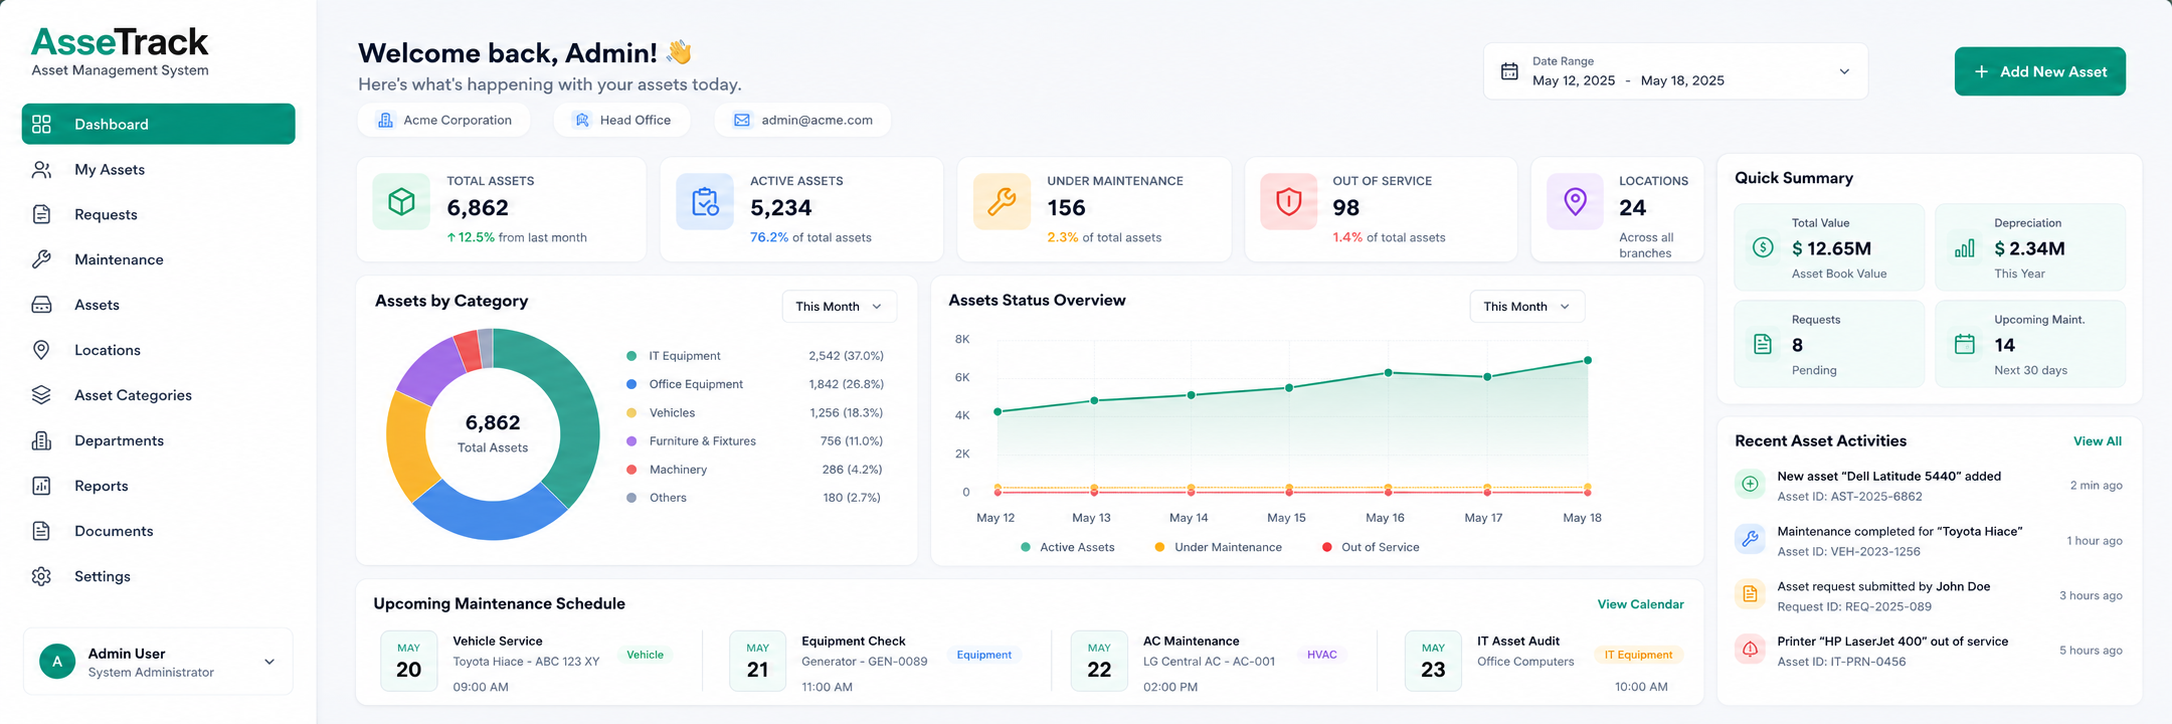This screenshot has height=724, width=2172.
Task: Click the admin@acme.com envelope icon
Action: tap(742, 120)
